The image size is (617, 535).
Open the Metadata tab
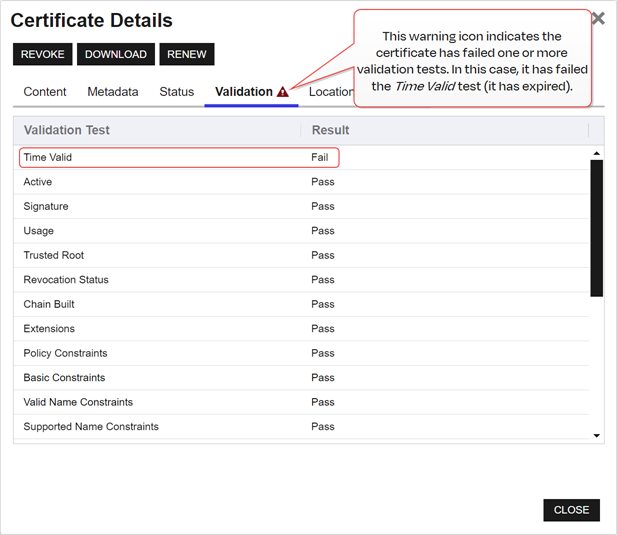(113, 92)
